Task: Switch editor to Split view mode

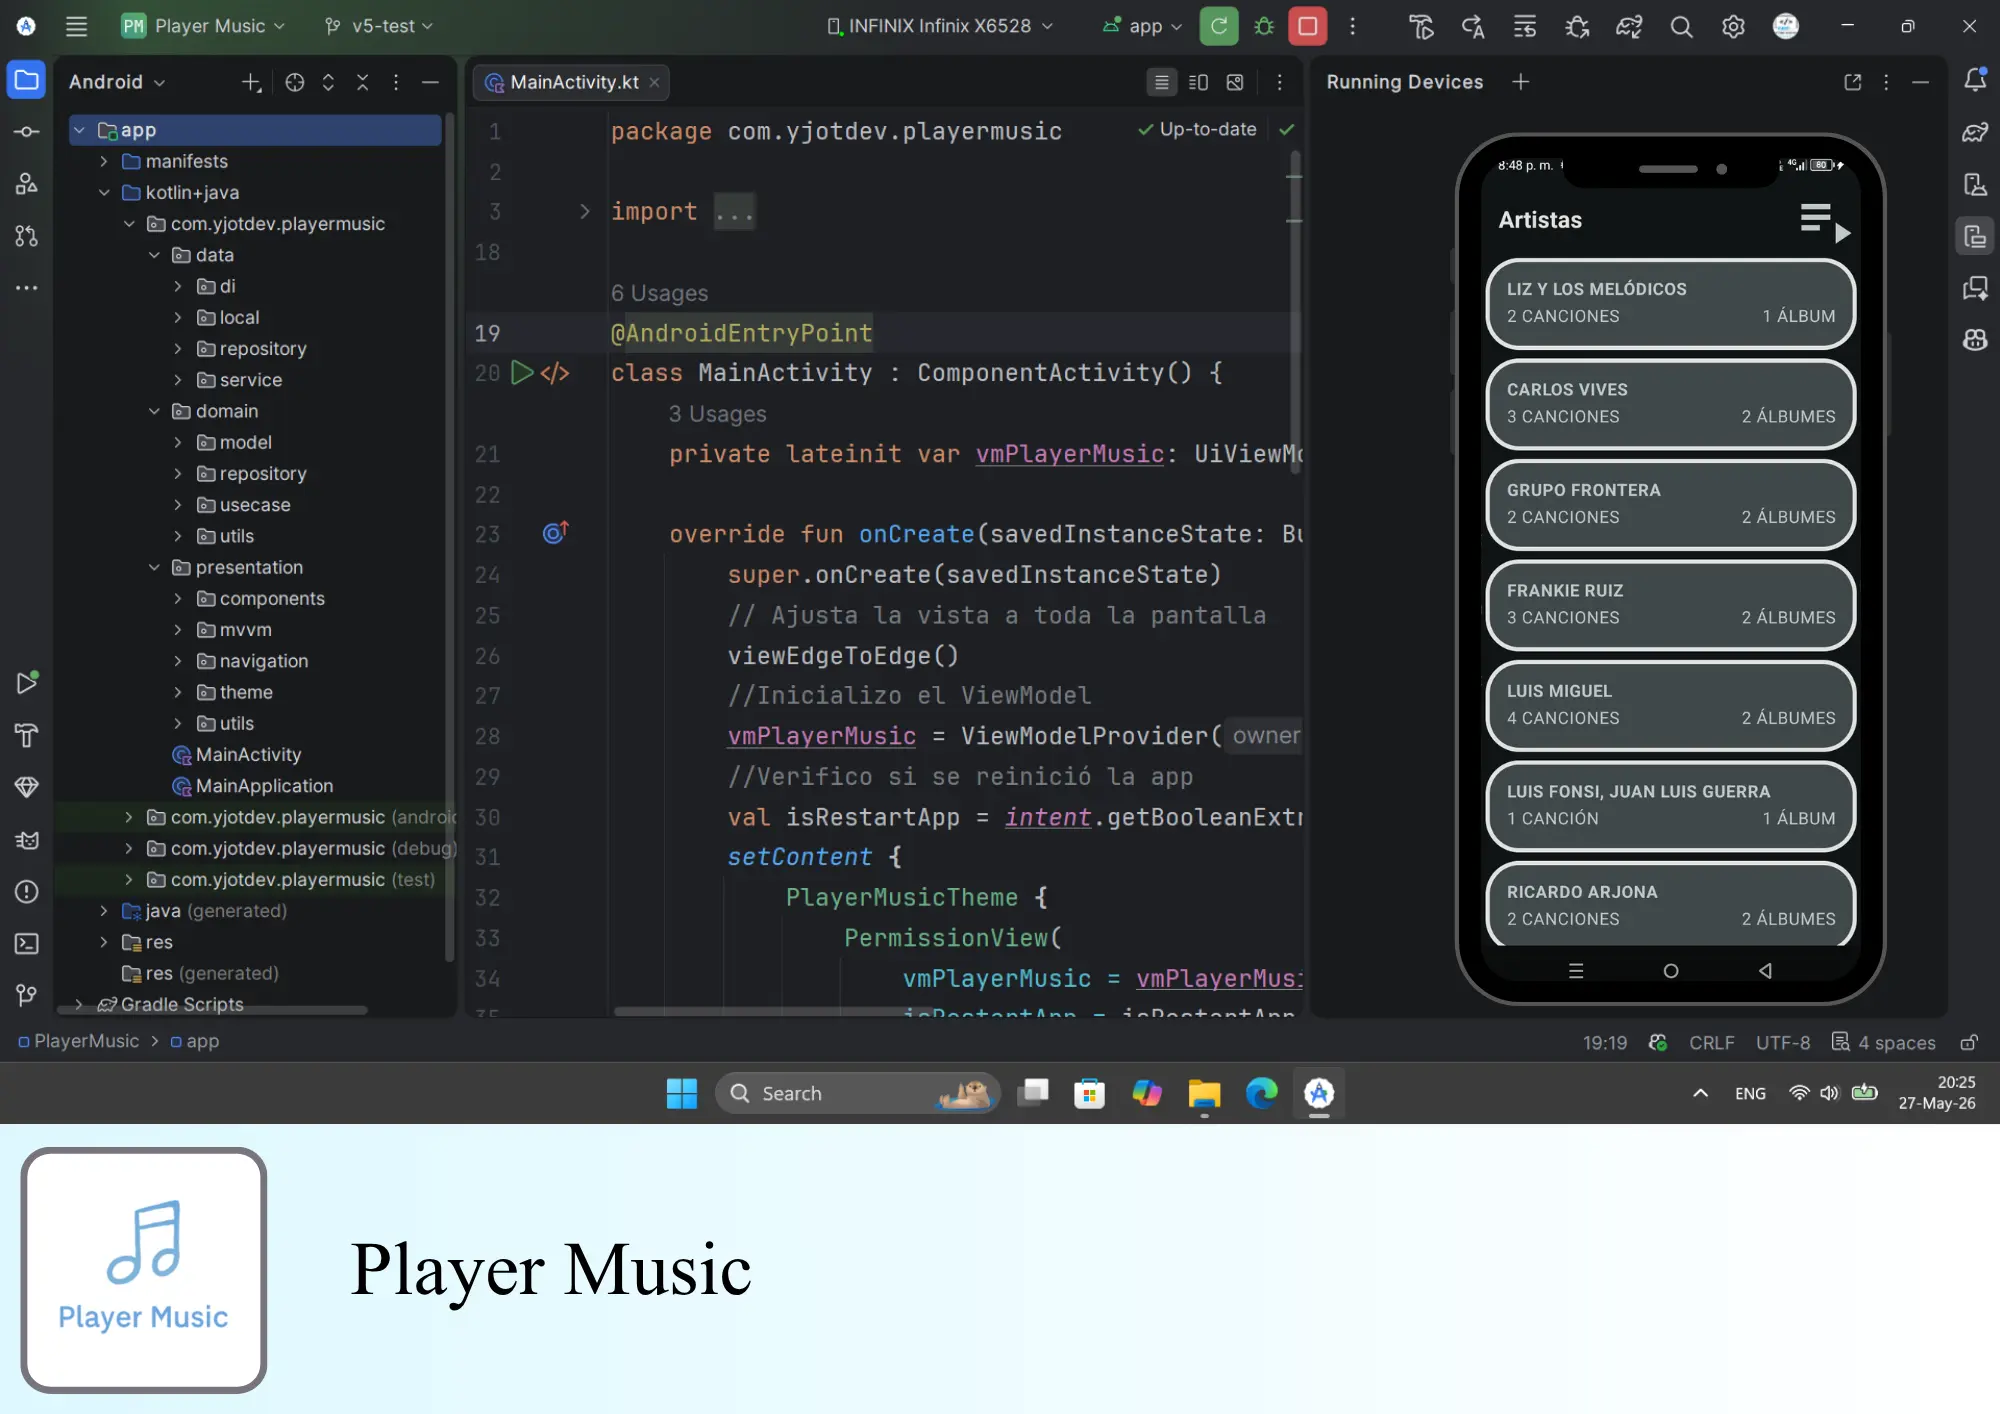Action: click(x=1198, y=82)
